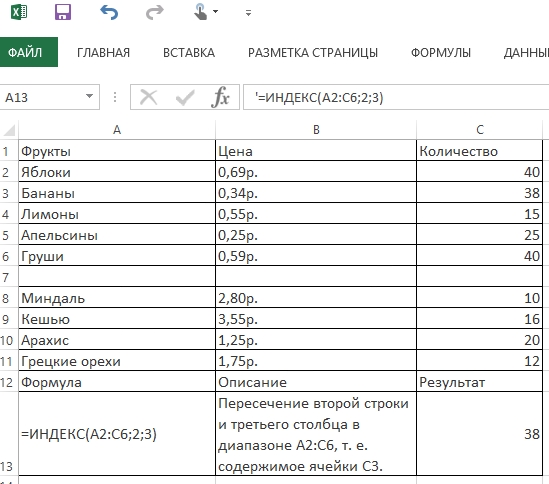This screenshot has height=484, width=549.
Task: Save the workbook with the floppy icon
Action: [63, 12]
